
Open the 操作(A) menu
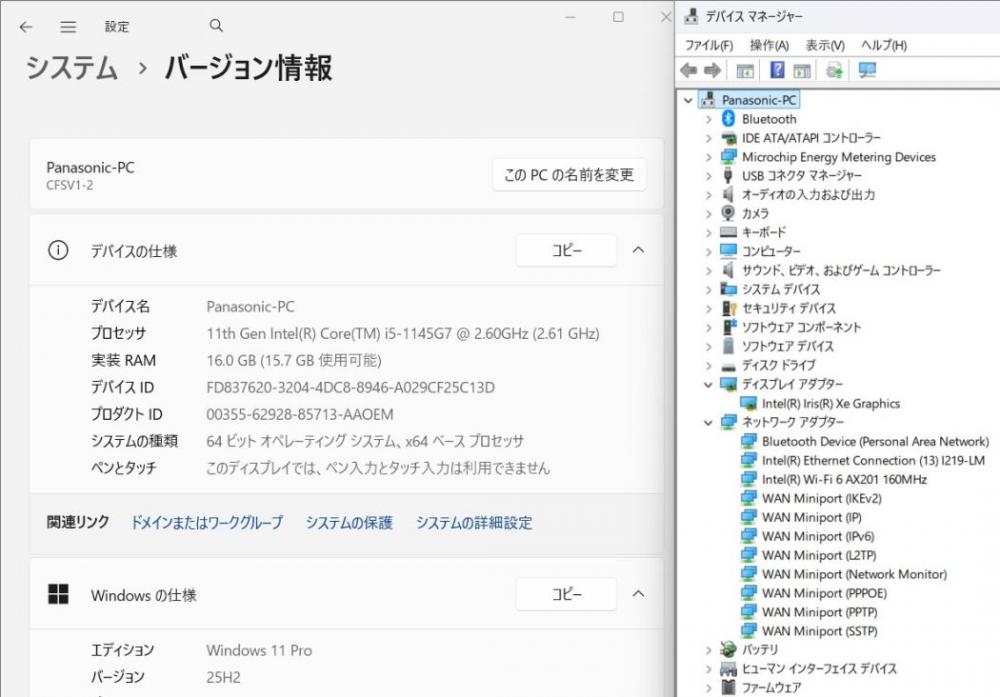[x=769, y=45]
